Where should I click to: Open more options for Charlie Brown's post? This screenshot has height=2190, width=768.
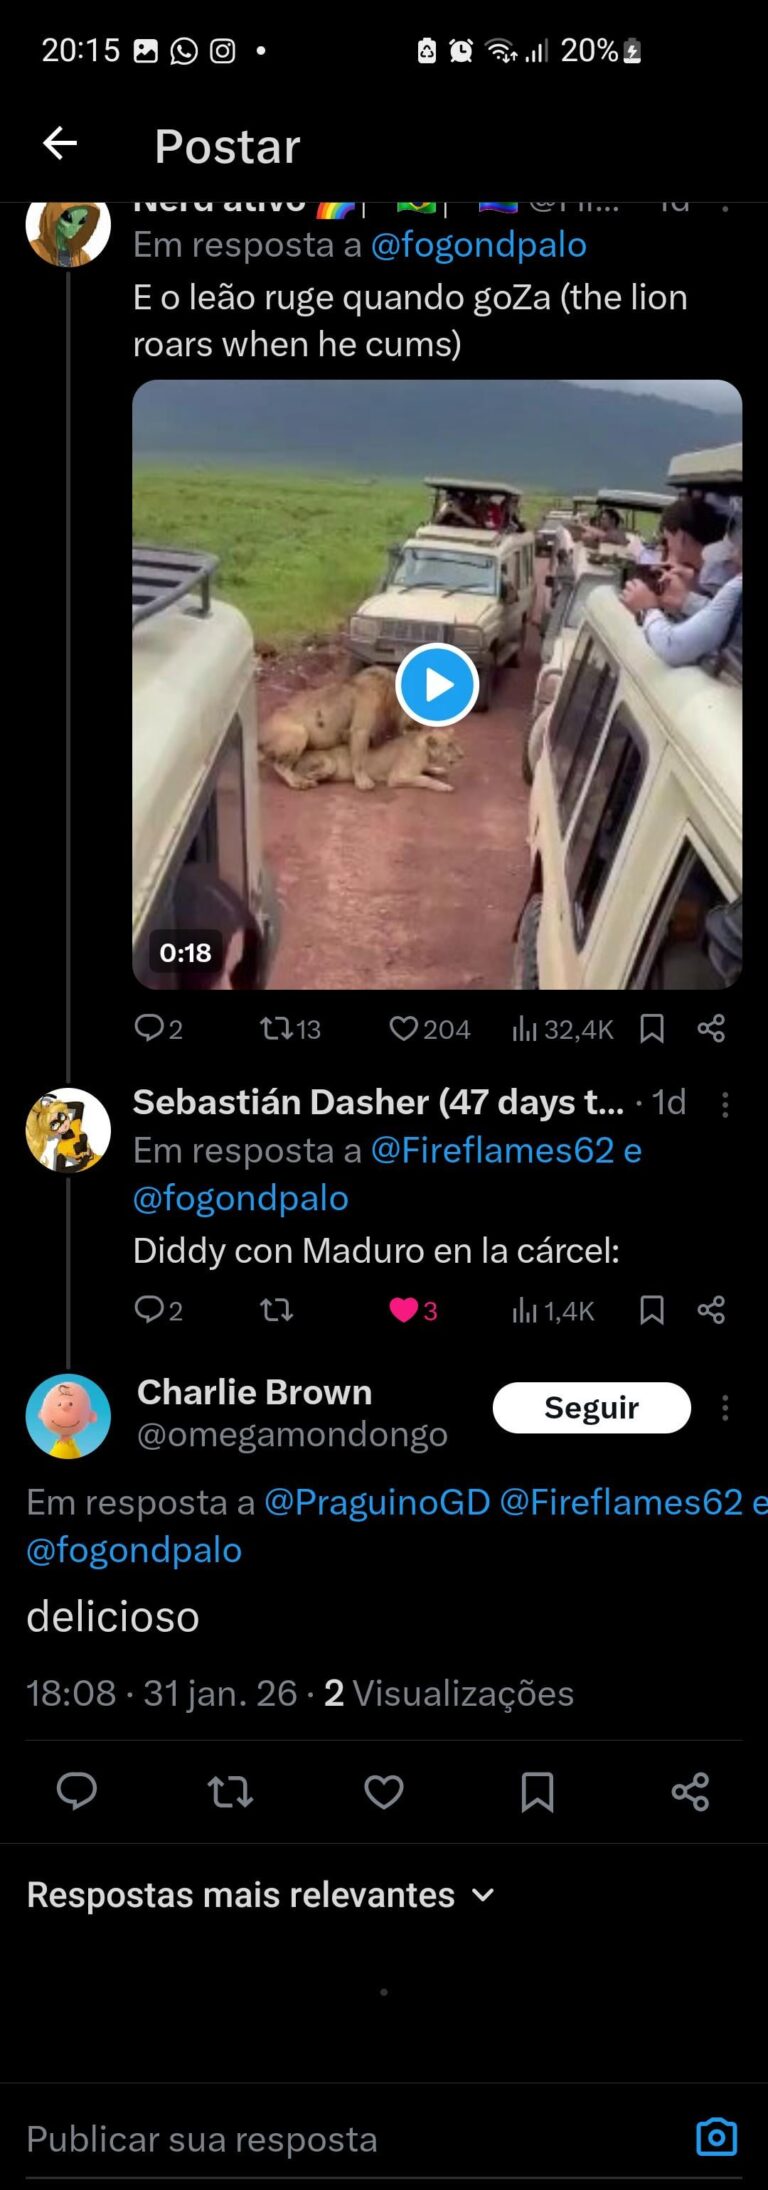pos(725,1408)
